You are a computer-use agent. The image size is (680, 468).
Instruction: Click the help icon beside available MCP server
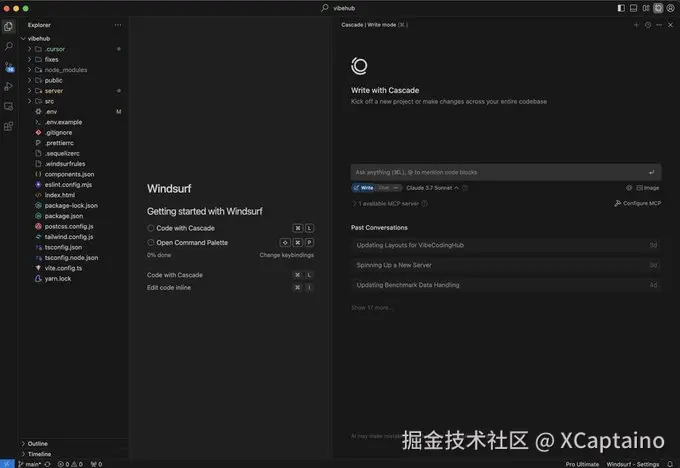425,203
